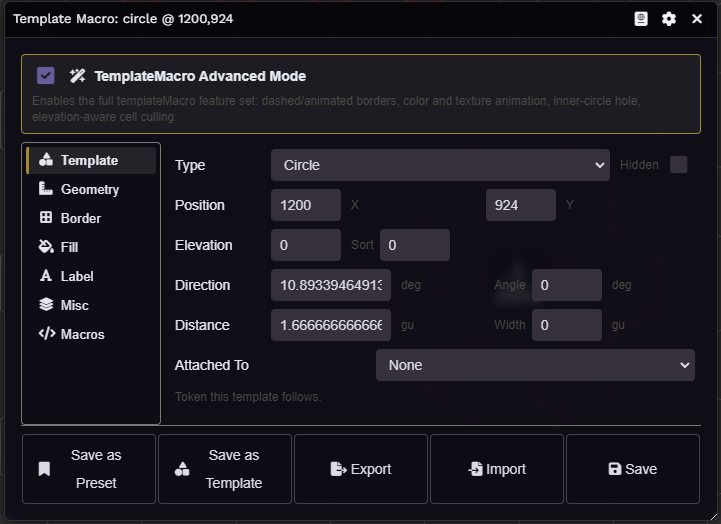
Task: Close the Template Macro dialog
Action: (x=697, y=19)
